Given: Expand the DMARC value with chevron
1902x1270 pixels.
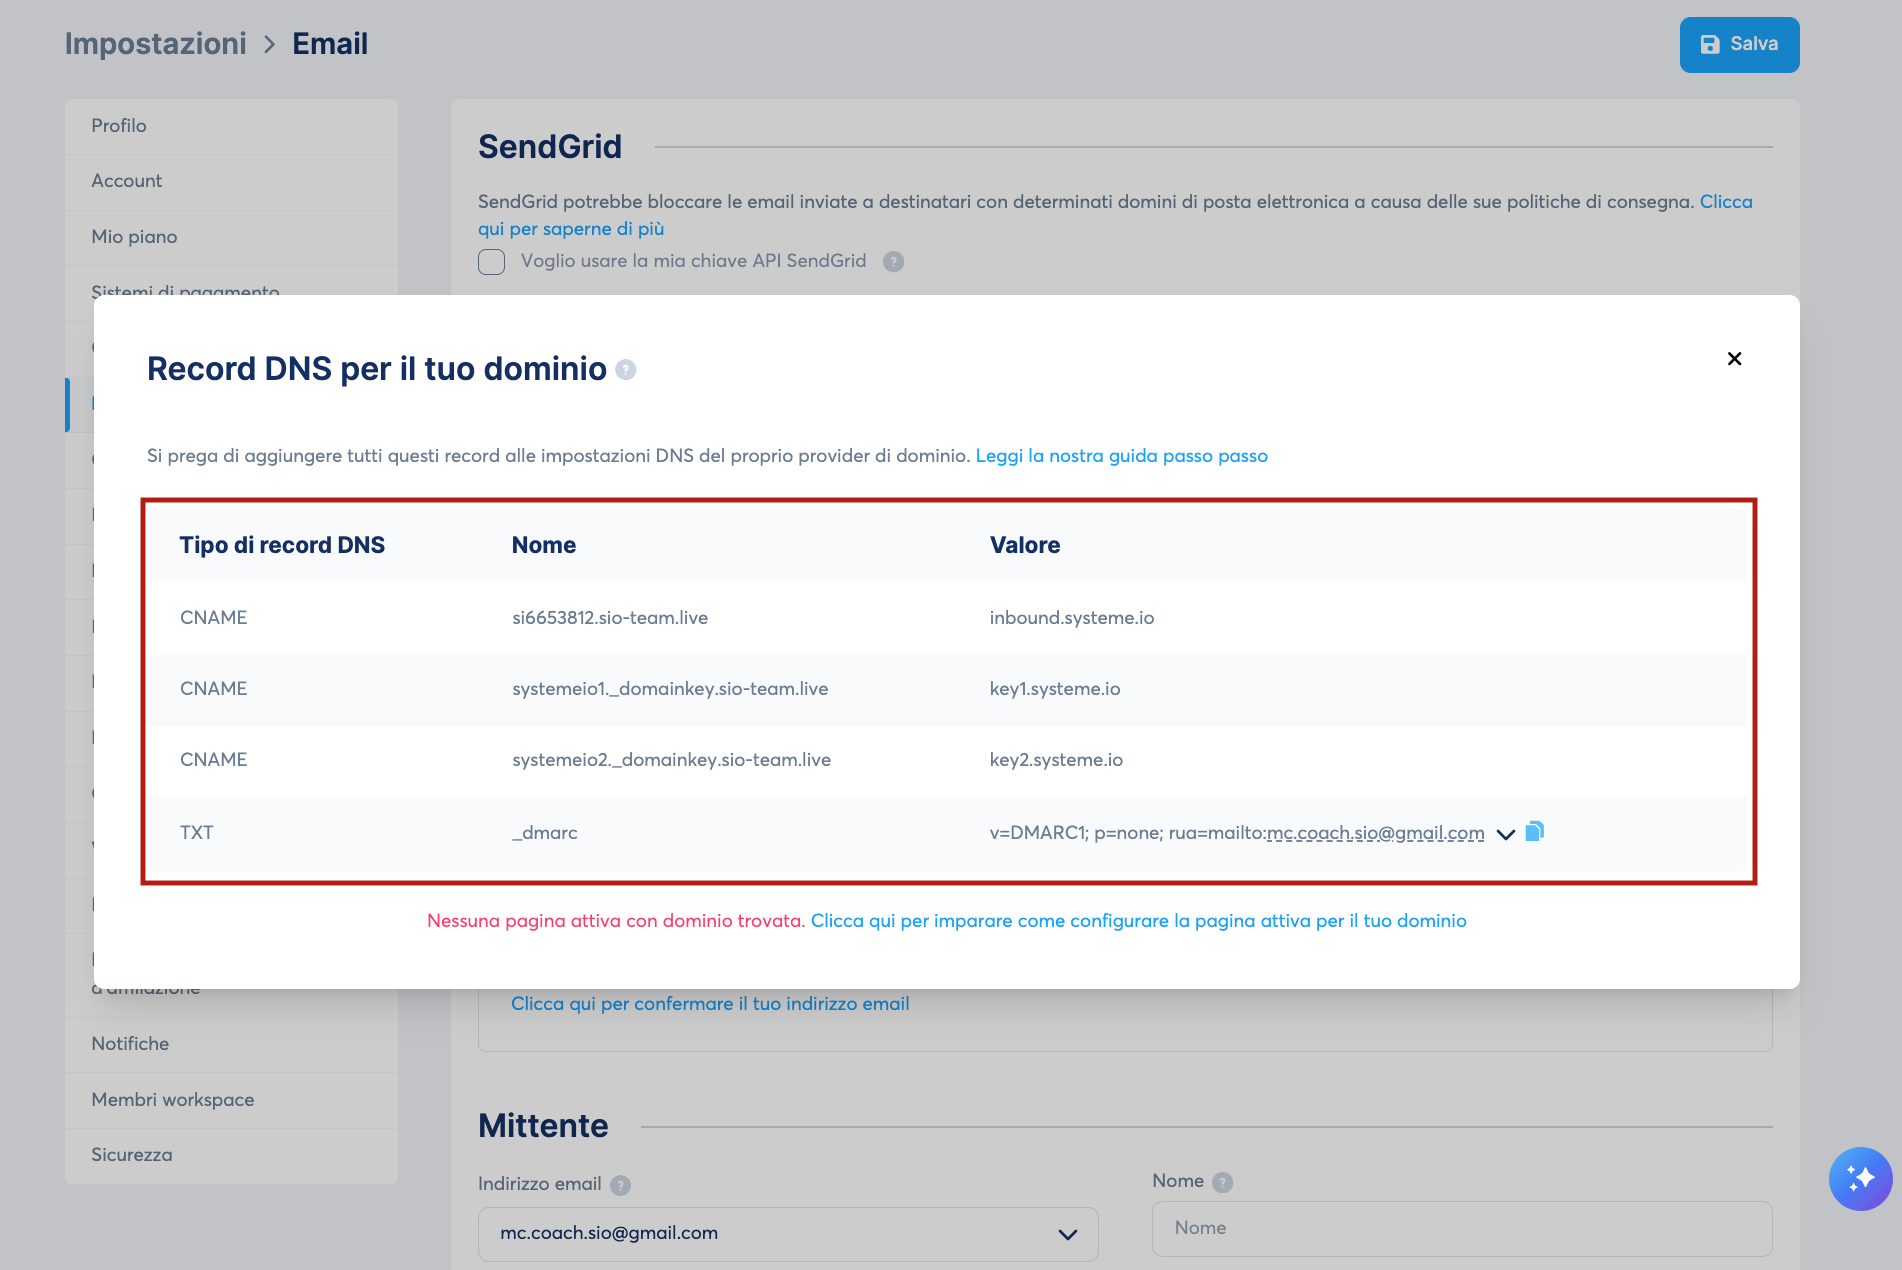Looking at the screenshot, I should click(x=1505, y=834).
